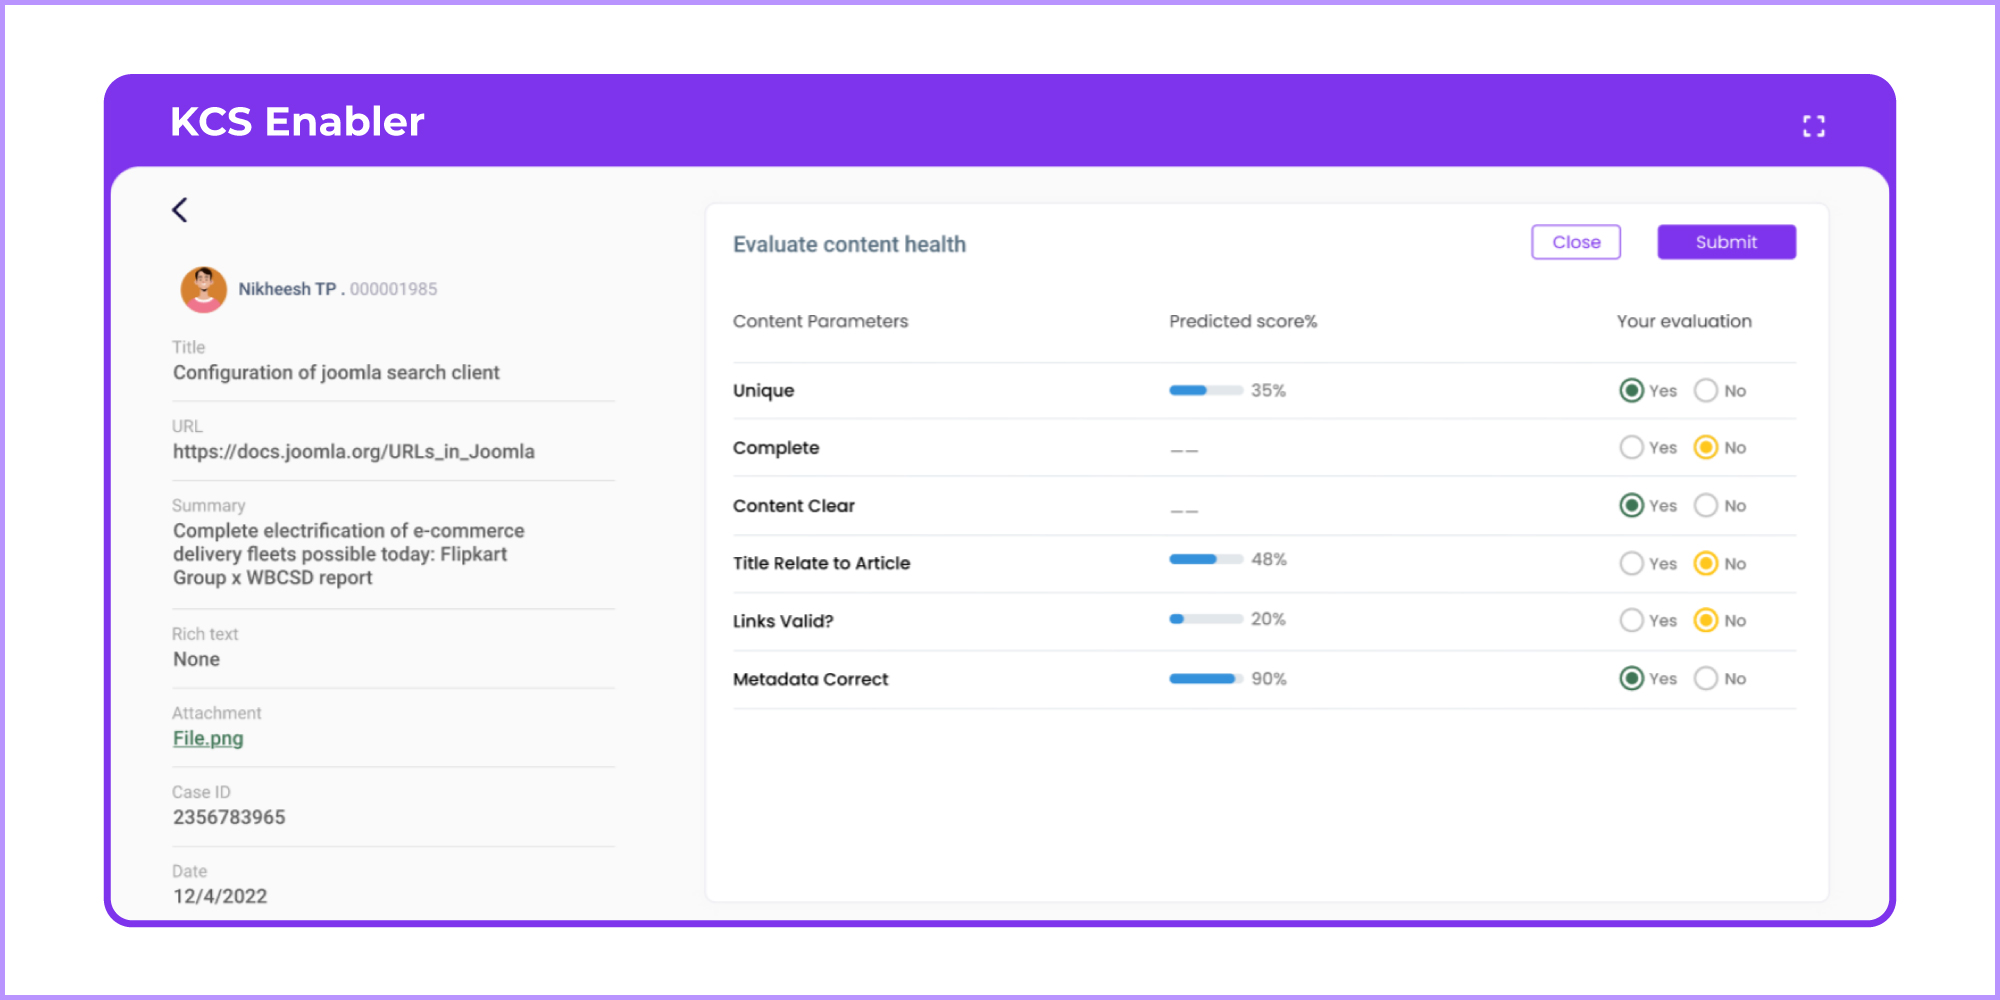
Task: Select No for Links Valid?
Action: coord(1705,620)
